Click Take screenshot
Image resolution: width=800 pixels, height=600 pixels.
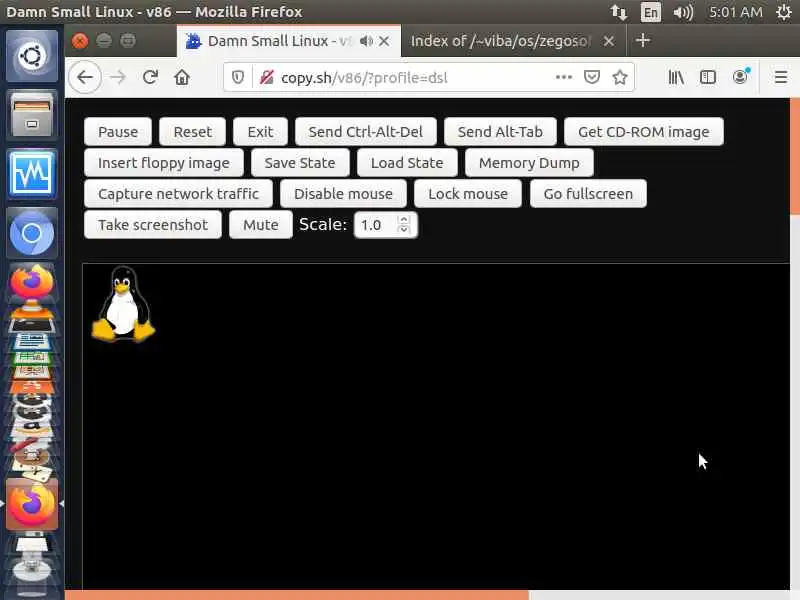pos(153,225)
